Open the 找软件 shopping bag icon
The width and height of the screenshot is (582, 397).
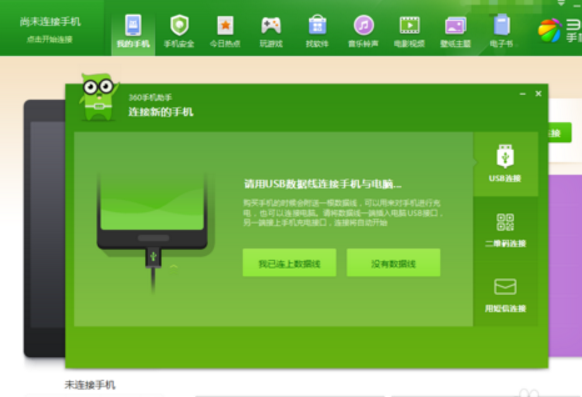(317, 25)
